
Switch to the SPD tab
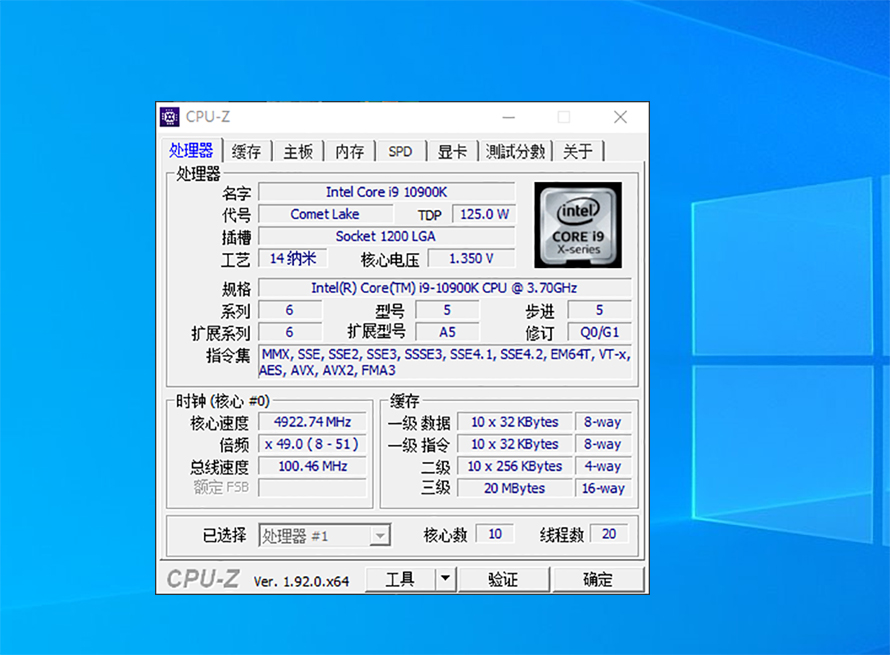coord(400,152)
